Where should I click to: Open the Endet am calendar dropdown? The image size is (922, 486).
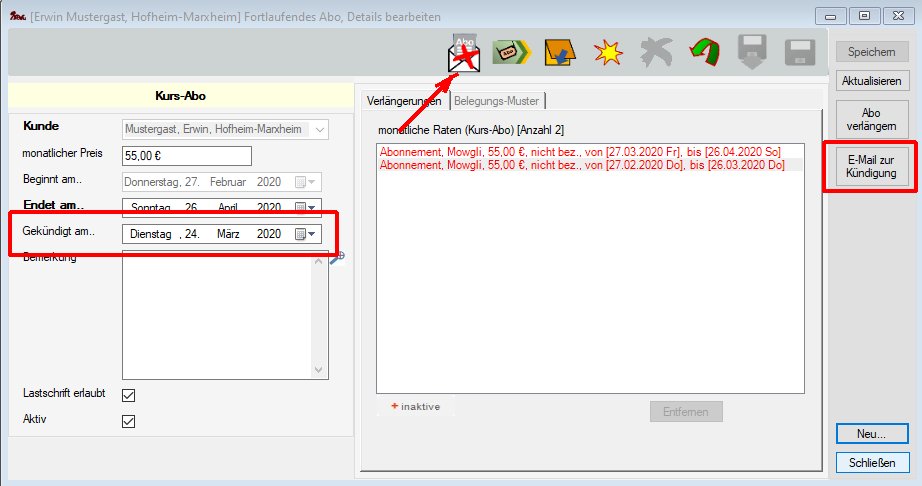point(307,208)
